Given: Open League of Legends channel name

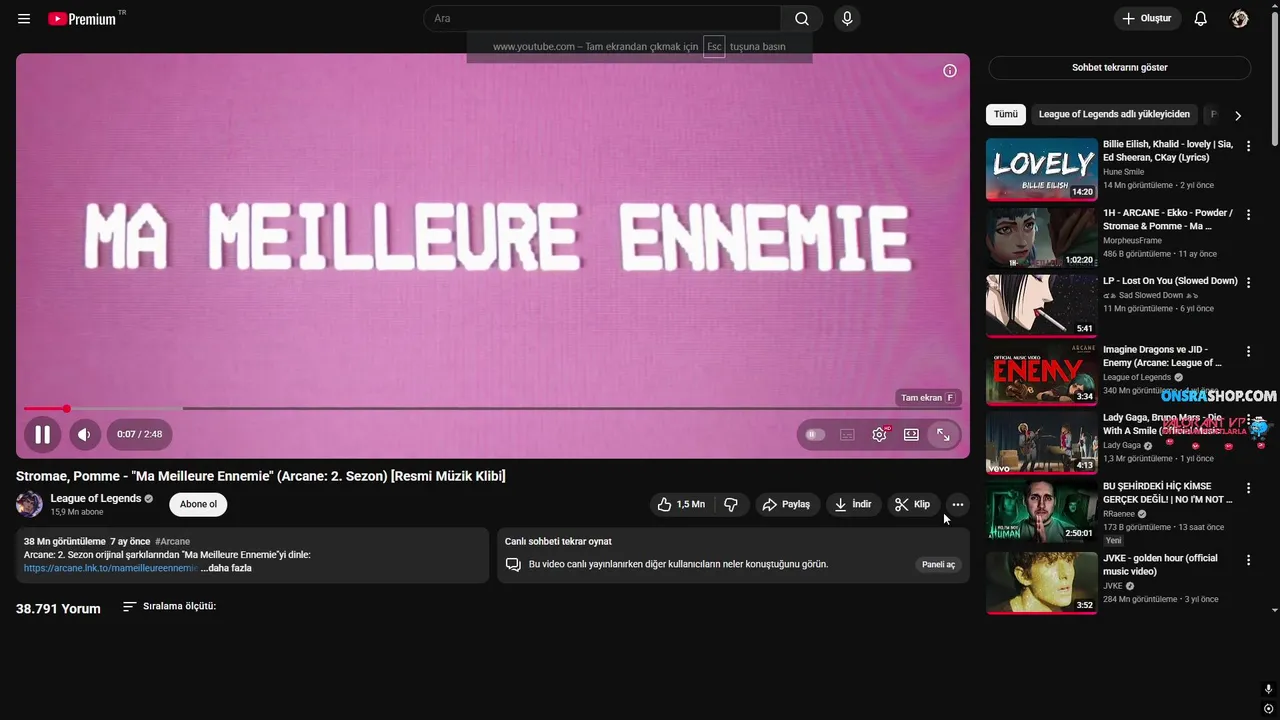Looking at the screenshot, I should point(96,499).
